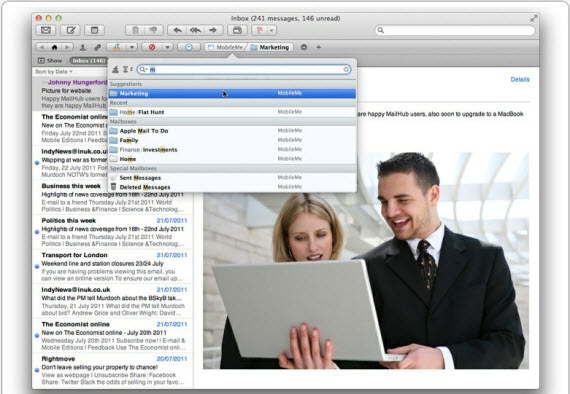Forward message using the right arrow icon
The width and height of the screenshot is (570, 394).
point(213,30)
